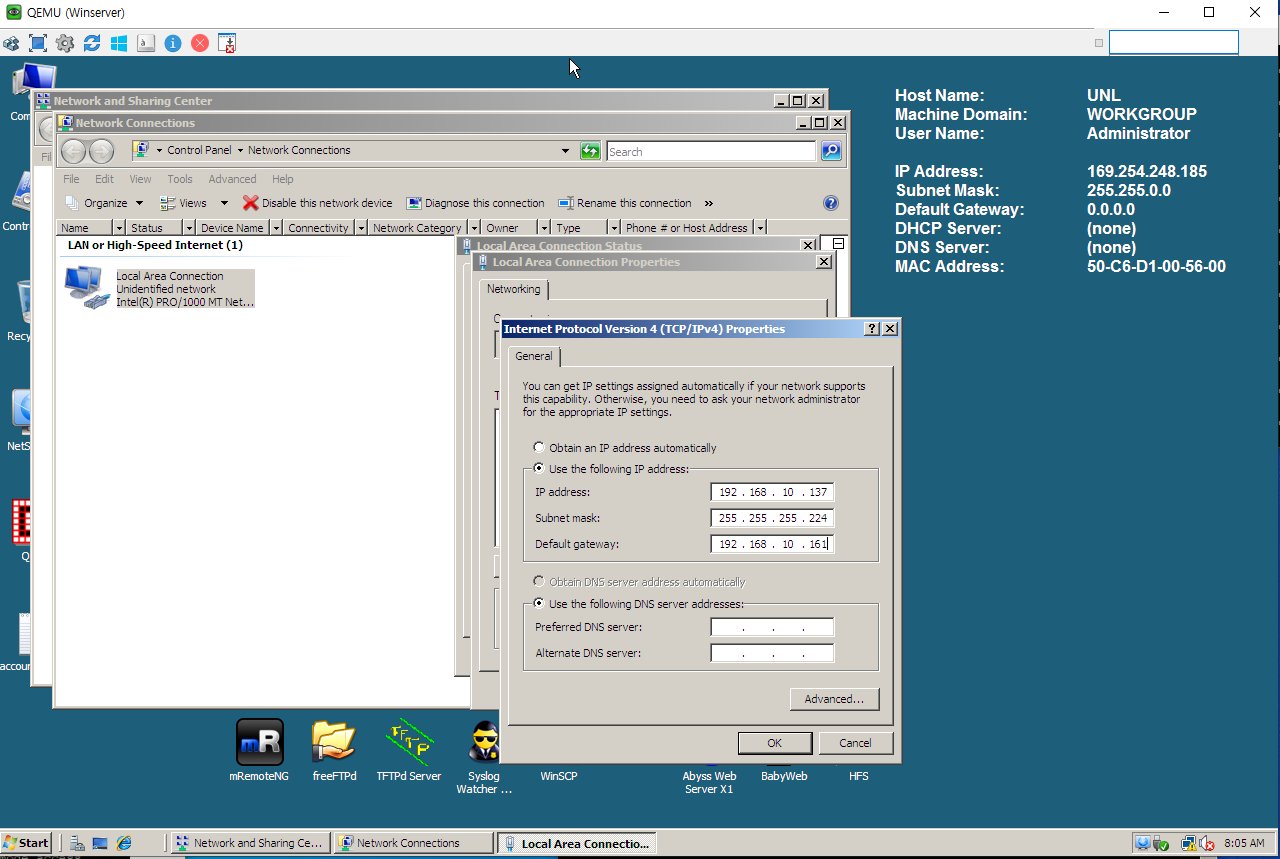Click the Default gateway field
The image size is (1280, 859).
tap(772, 544)
